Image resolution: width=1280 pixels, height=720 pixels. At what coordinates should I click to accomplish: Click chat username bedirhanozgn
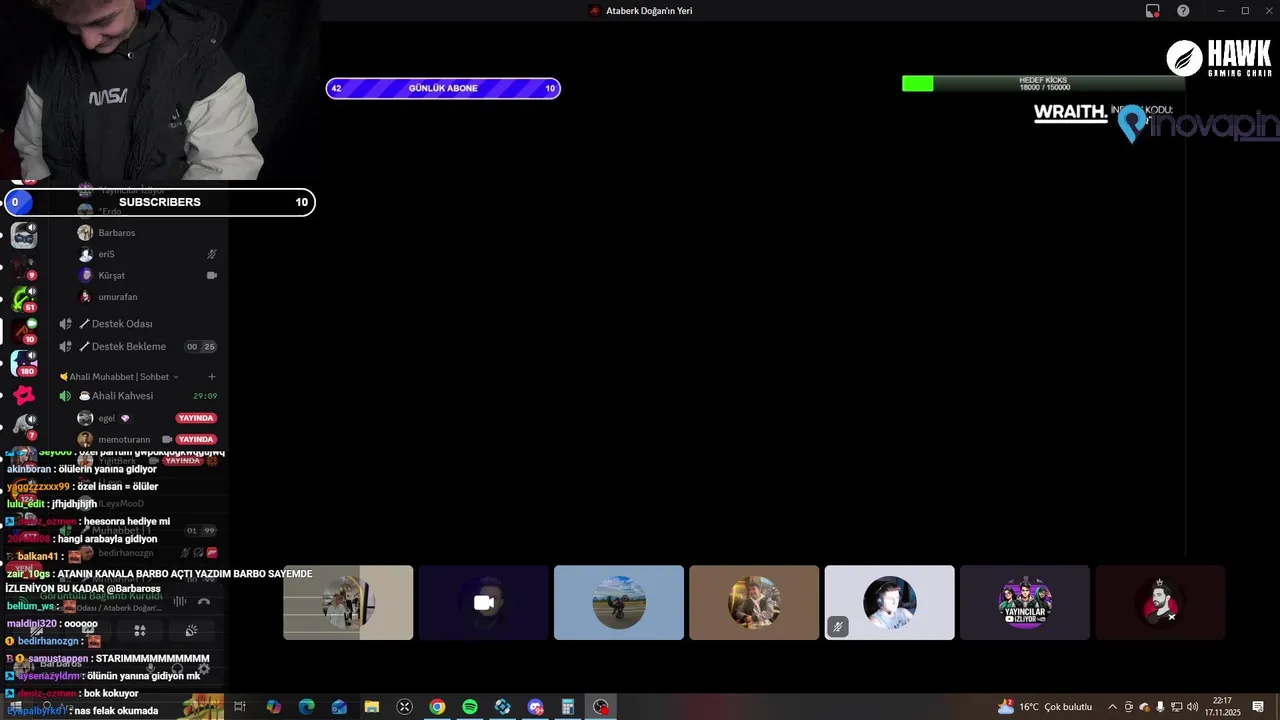(48, 641)
